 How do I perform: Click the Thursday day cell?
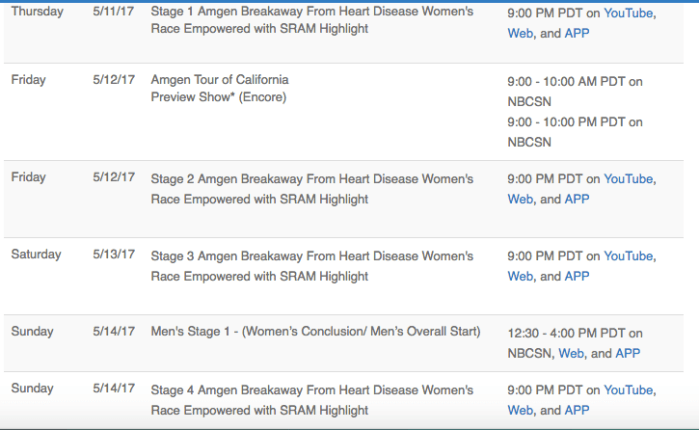pyautogui.click(x=37, y=12)
